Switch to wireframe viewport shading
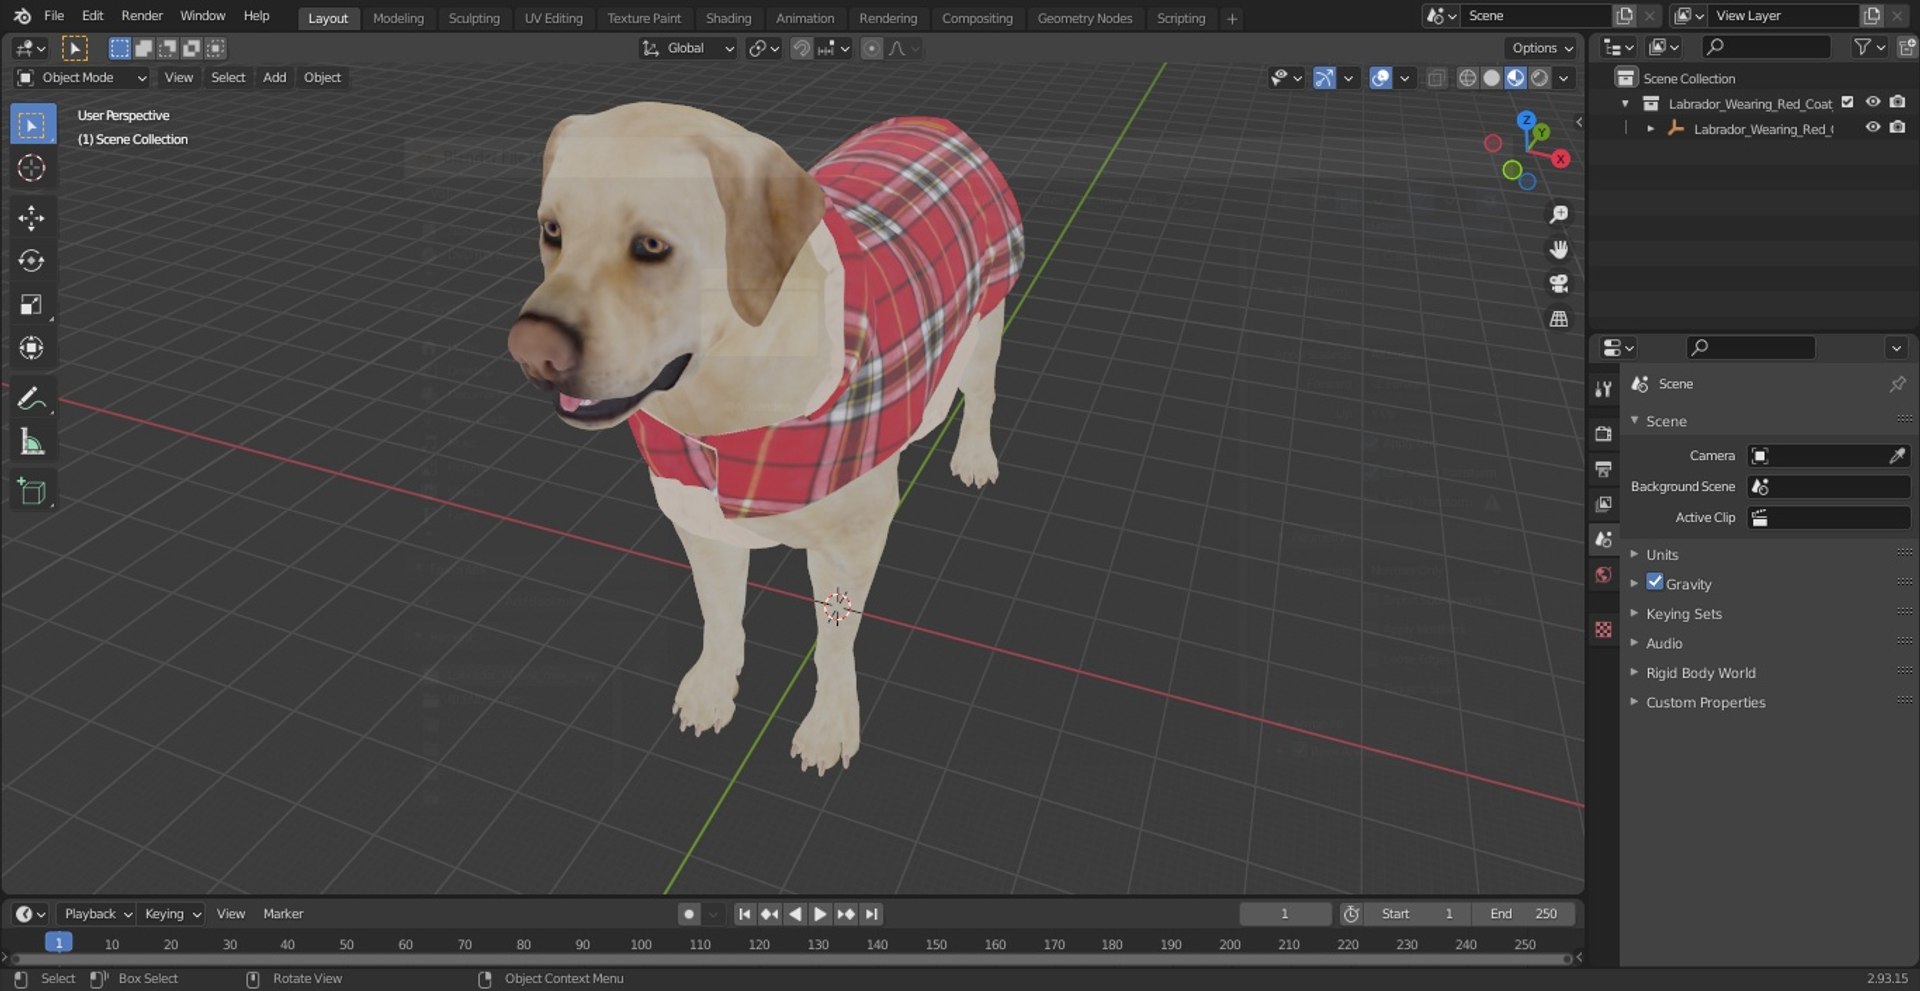This screenshot has width=1920, height=991. [x=1467, y=78]
